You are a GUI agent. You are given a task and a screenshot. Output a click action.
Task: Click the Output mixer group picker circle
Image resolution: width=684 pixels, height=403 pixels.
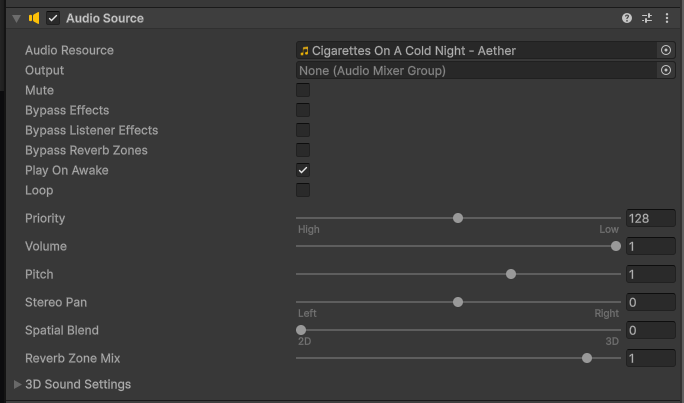point(666,70)
